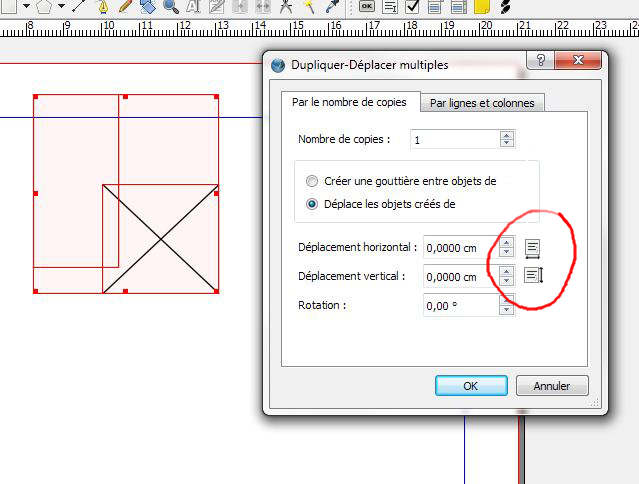Select the Eyedropper tool
Screen dimensions: 639x484
[330, 6]
